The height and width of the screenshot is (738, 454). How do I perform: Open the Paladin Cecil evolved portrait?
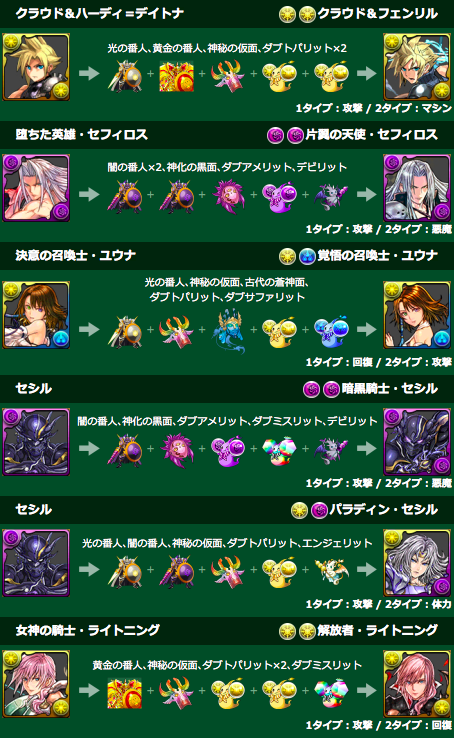tap(417, 563)
